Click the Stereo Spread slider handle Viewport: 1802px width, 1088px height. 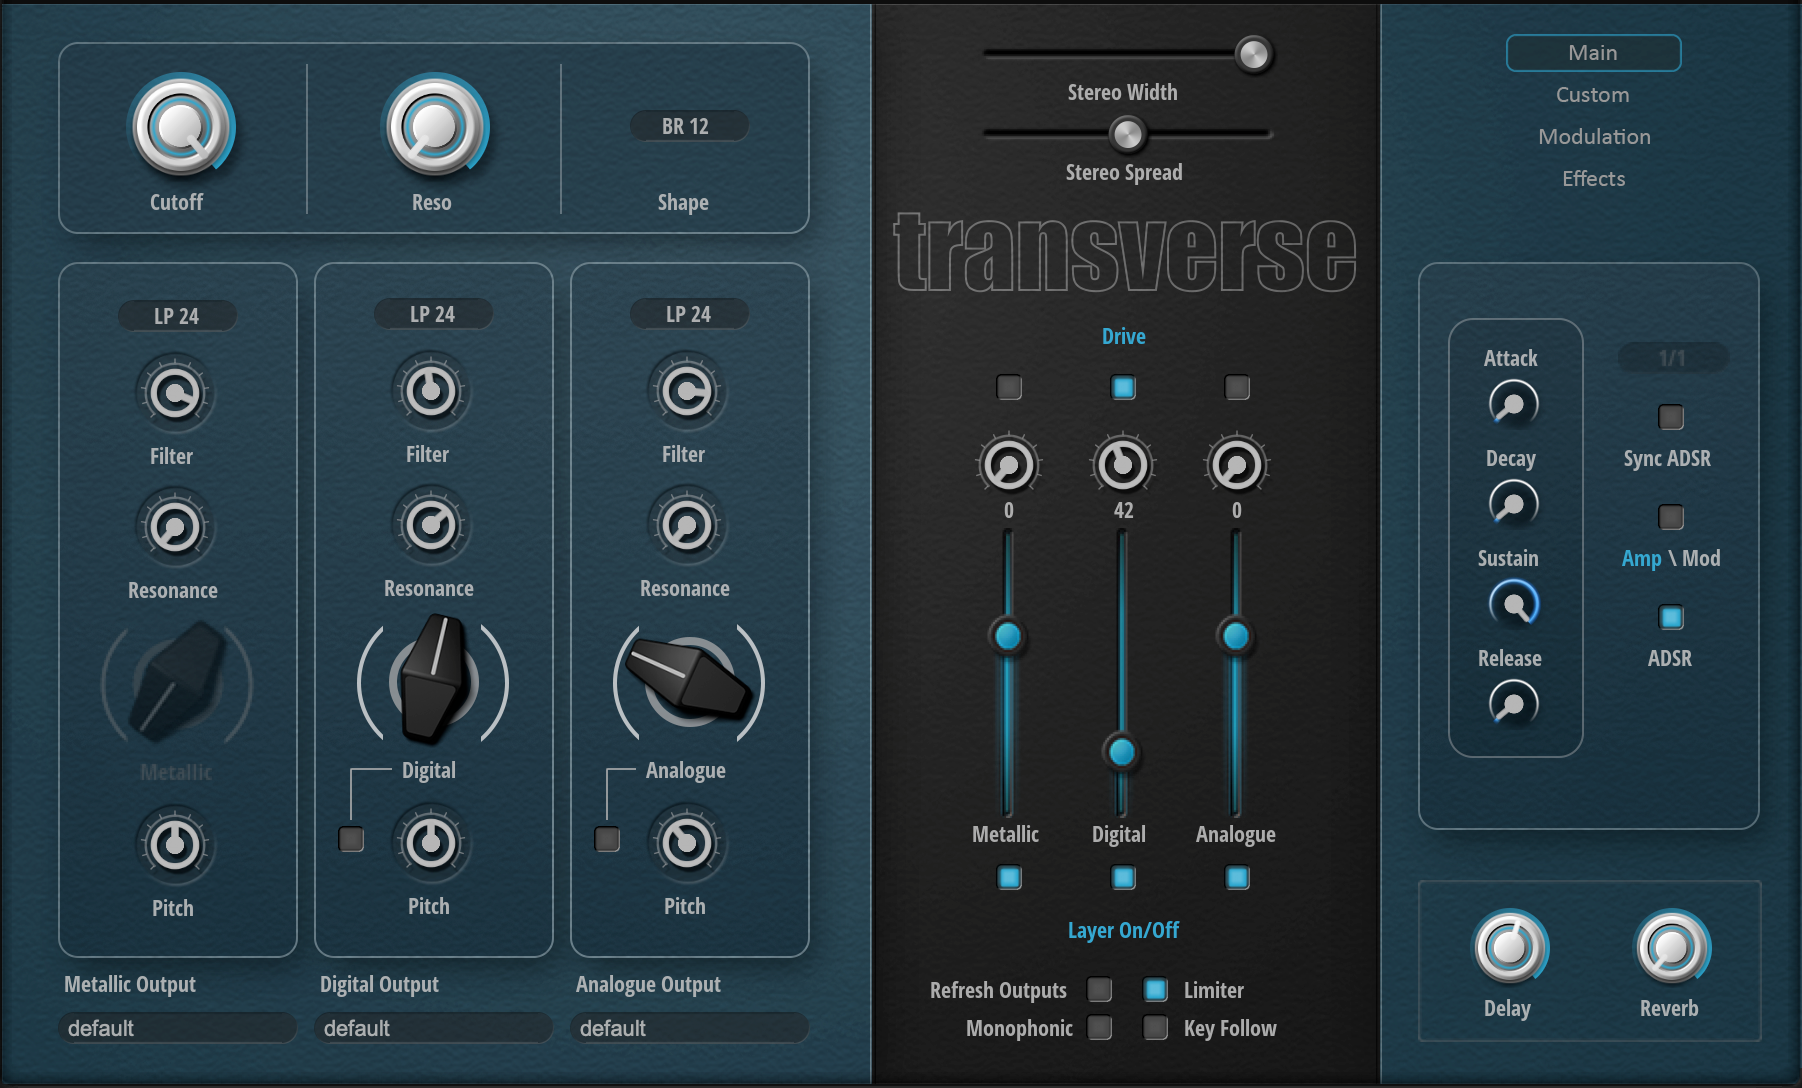coord(1128,134)
